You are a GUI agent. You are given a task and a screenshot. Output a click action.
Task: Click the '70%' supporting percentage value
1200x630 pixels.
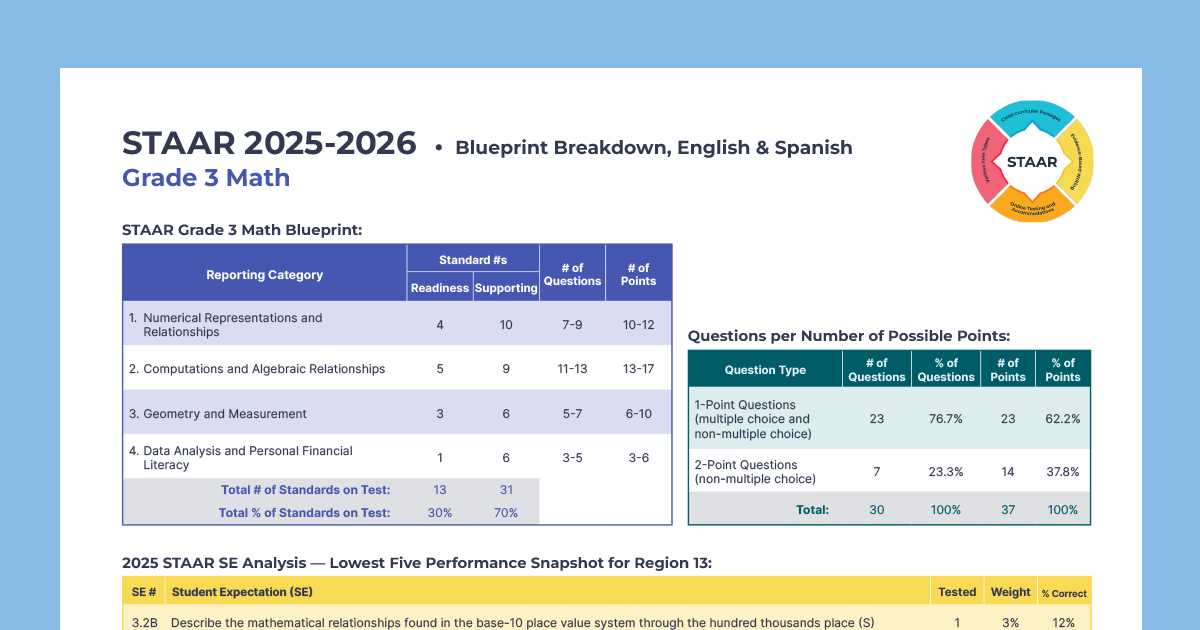click(506, 513)
